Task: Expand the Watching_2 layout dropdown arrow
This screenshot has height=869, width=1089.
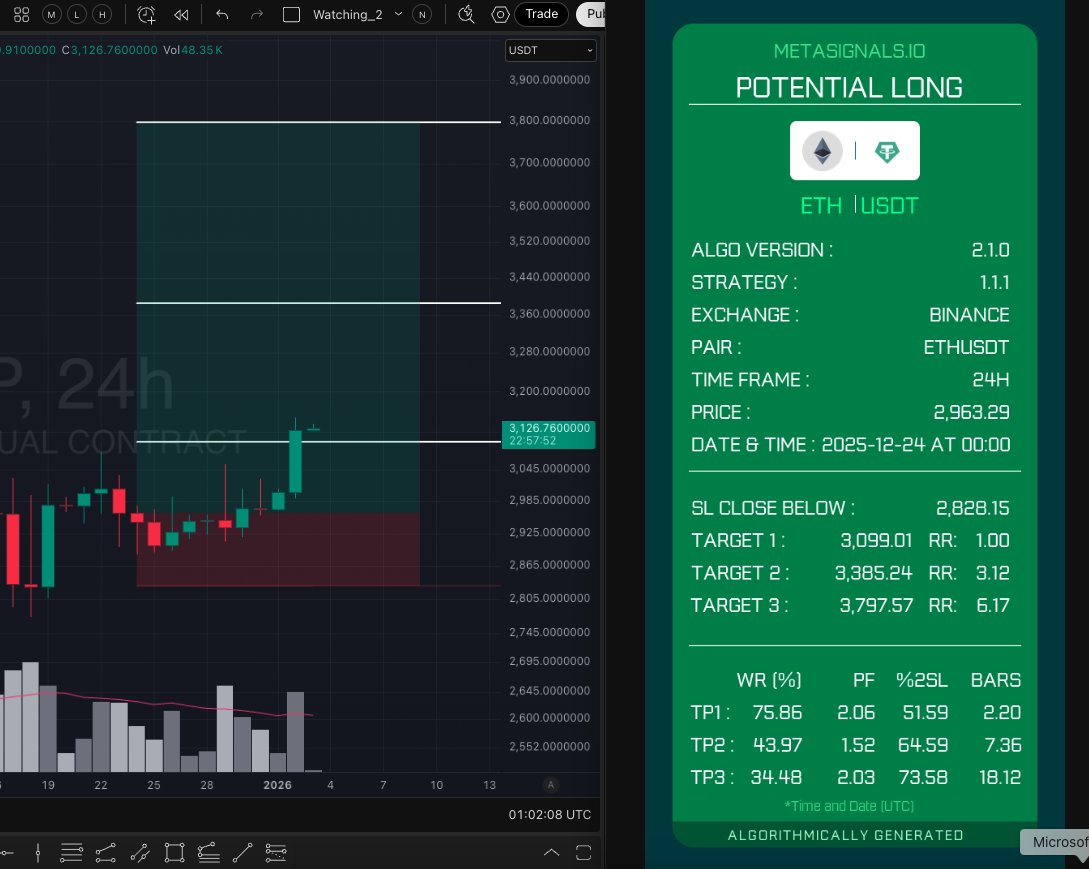Action: (399, 14)
